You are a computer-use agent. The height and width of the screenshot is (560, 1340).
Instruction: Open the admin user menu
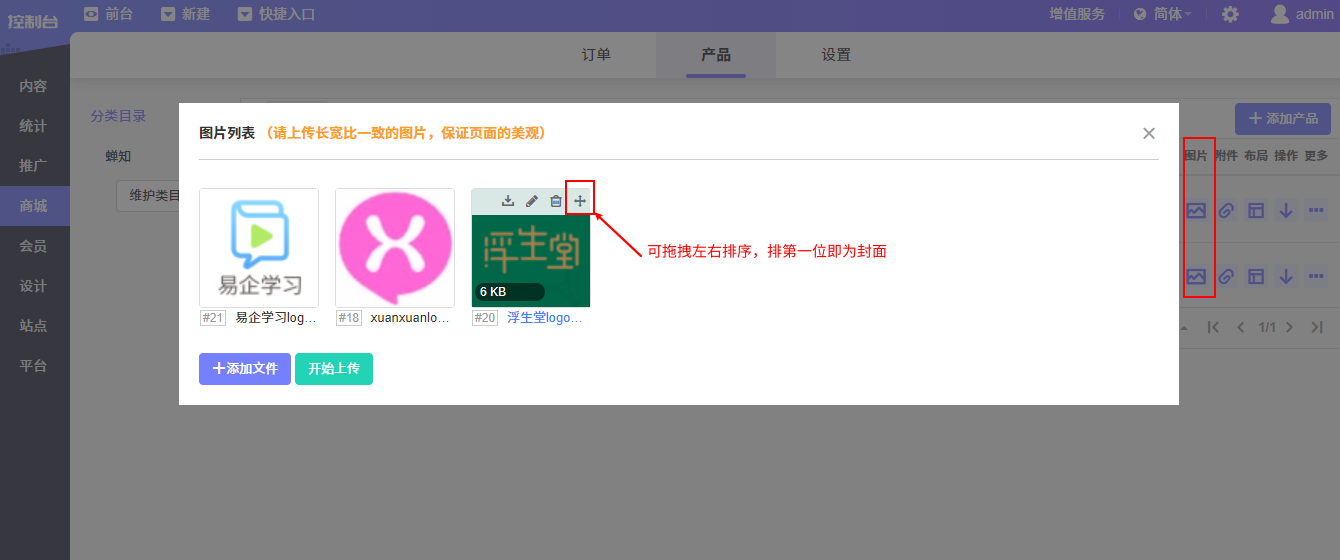tap(1302, 14)
